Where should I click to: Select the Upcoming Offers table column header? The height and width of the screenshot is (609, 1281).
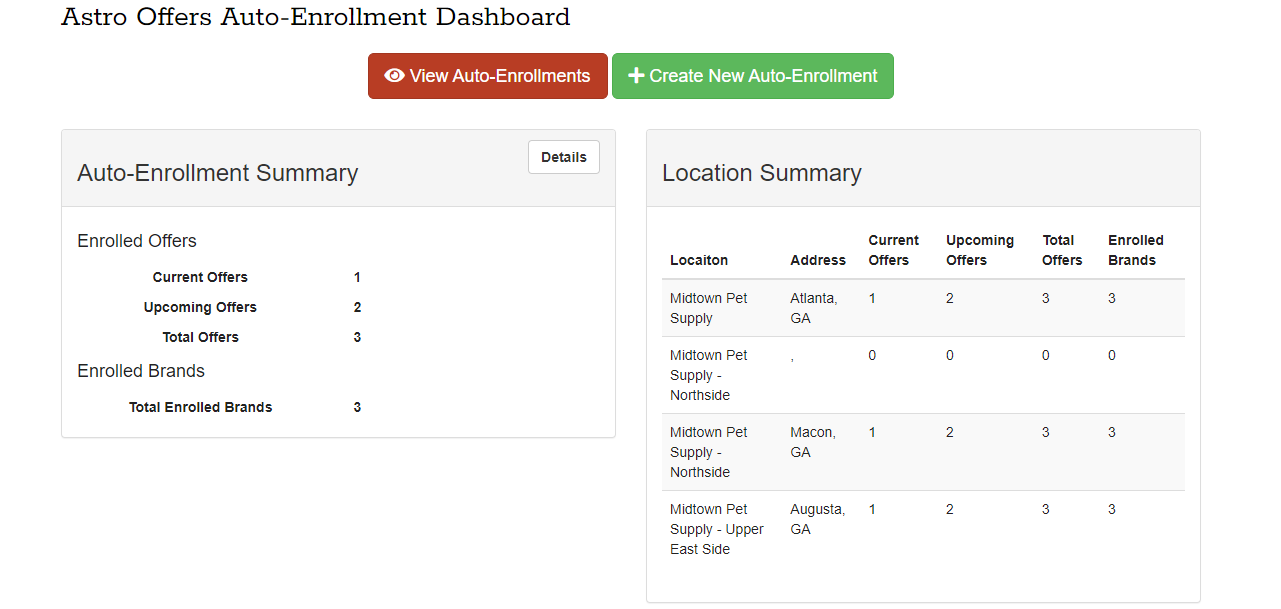point(979,250)
